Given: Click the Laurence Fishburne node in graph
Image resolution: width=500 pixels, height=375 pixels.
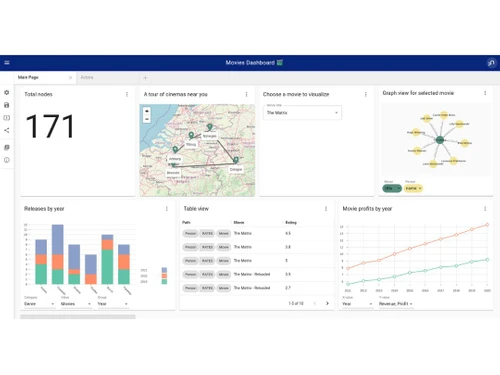Looking at the screenshot, I should [x=453, y=161].
